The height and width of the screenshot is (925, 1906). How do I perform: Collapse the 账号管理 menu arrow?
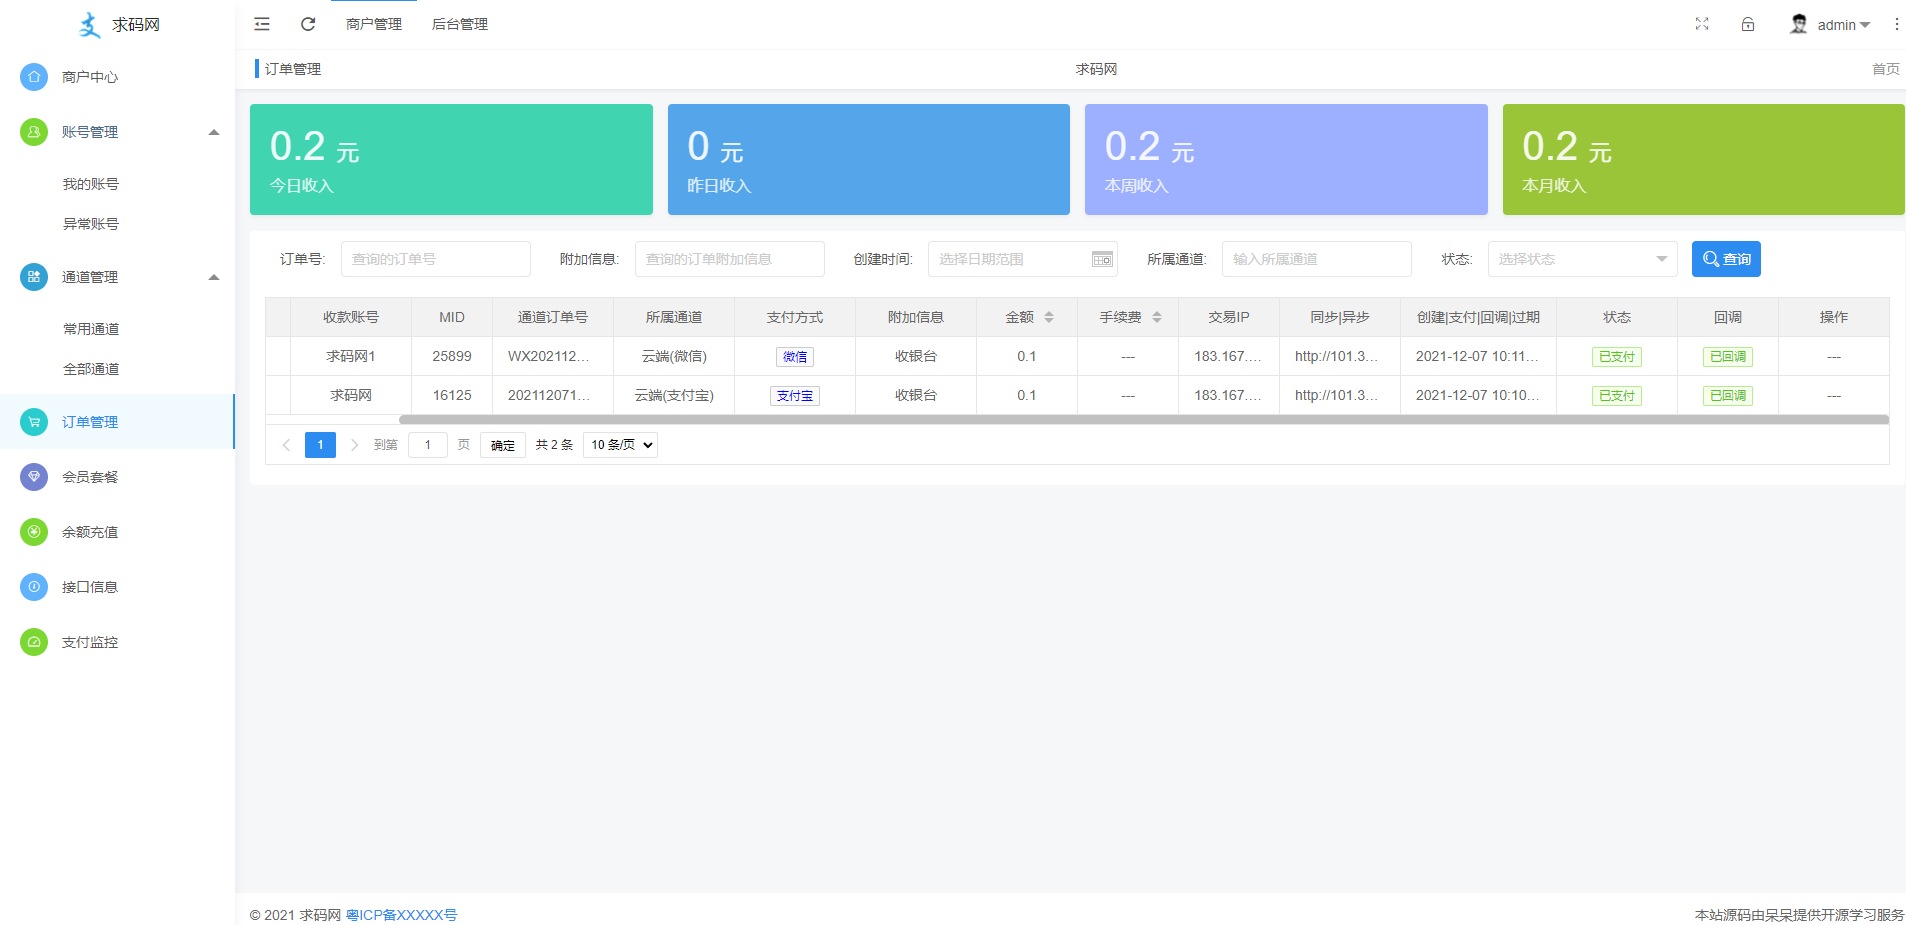pyautogui.click(x=213, y=132)
